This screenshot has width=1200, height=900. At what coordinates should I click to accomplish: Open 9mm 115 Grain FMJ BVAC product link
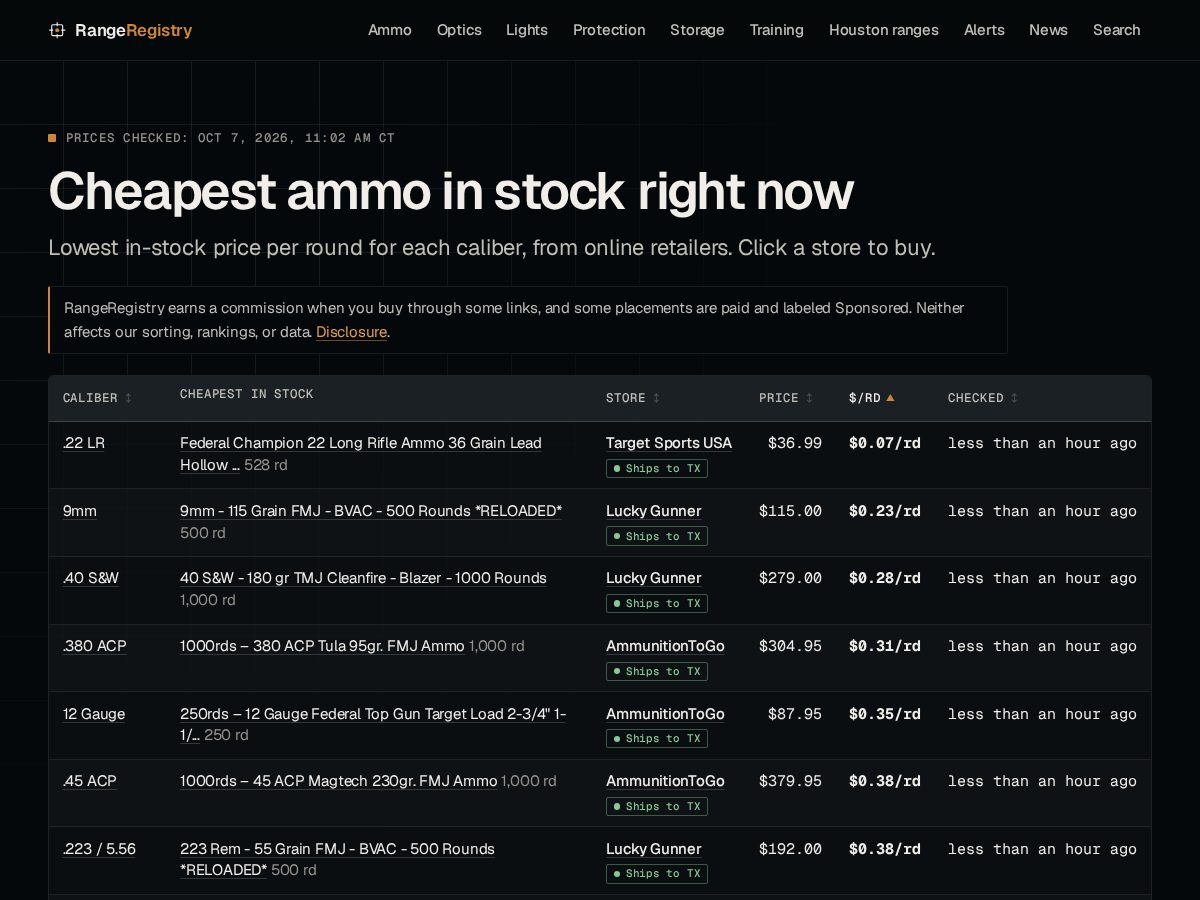tap(371, 511)
